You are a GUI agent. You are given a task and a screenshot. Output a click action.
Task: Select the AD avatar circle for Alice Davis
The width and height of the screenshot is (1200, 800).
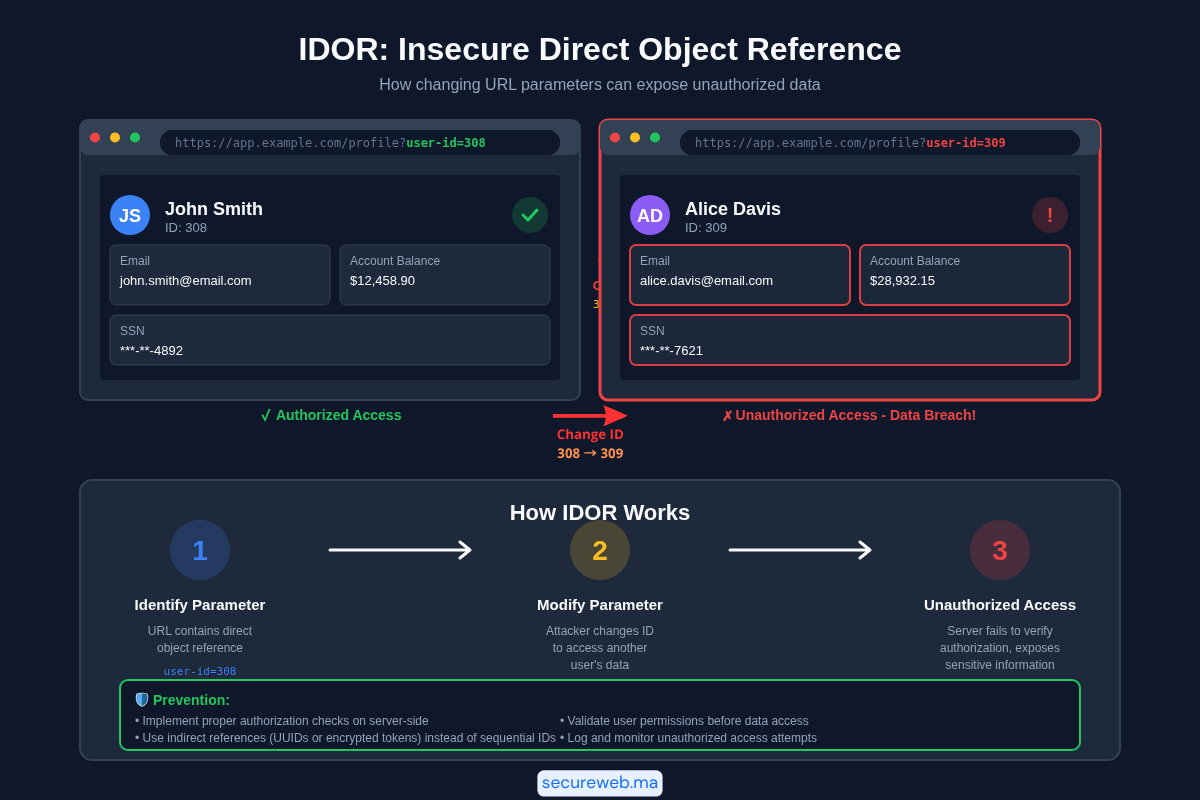tap(650, 214)
